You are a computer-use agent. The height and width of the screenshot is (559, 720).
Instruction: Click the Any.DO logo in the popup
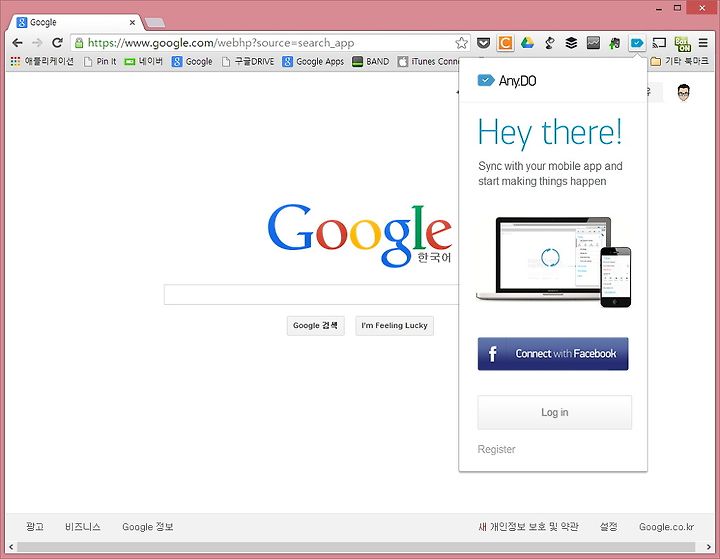pos(507,81)
